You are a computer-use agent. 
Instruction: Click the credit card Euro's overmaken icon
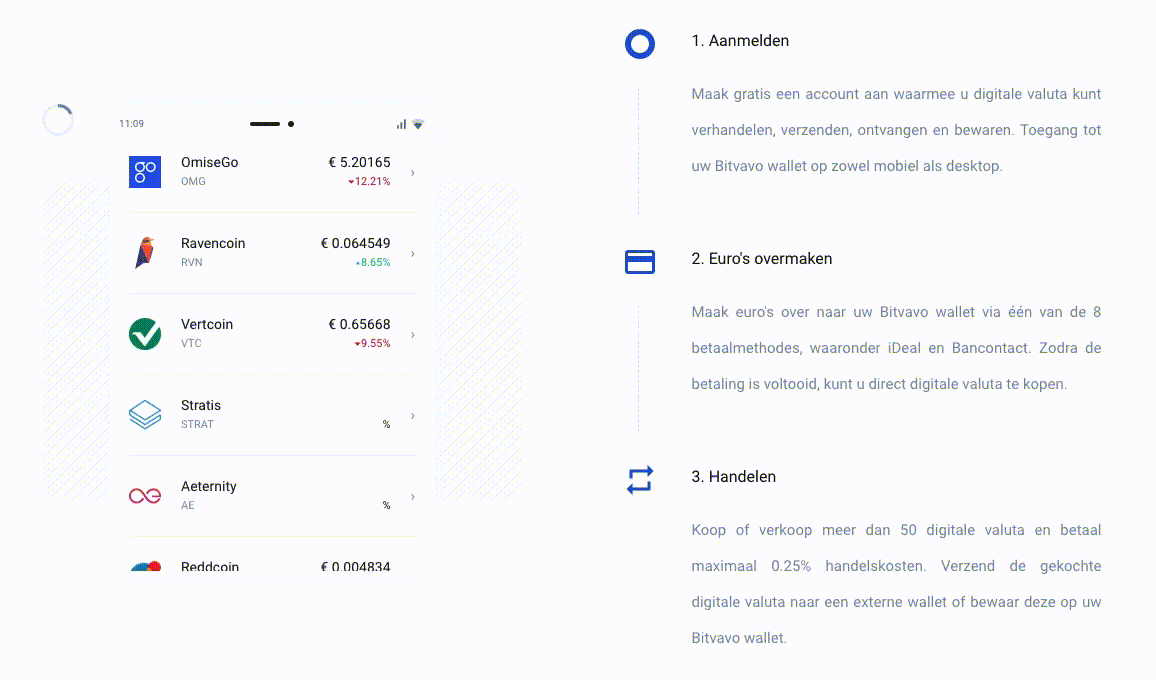tap(639, 262)
